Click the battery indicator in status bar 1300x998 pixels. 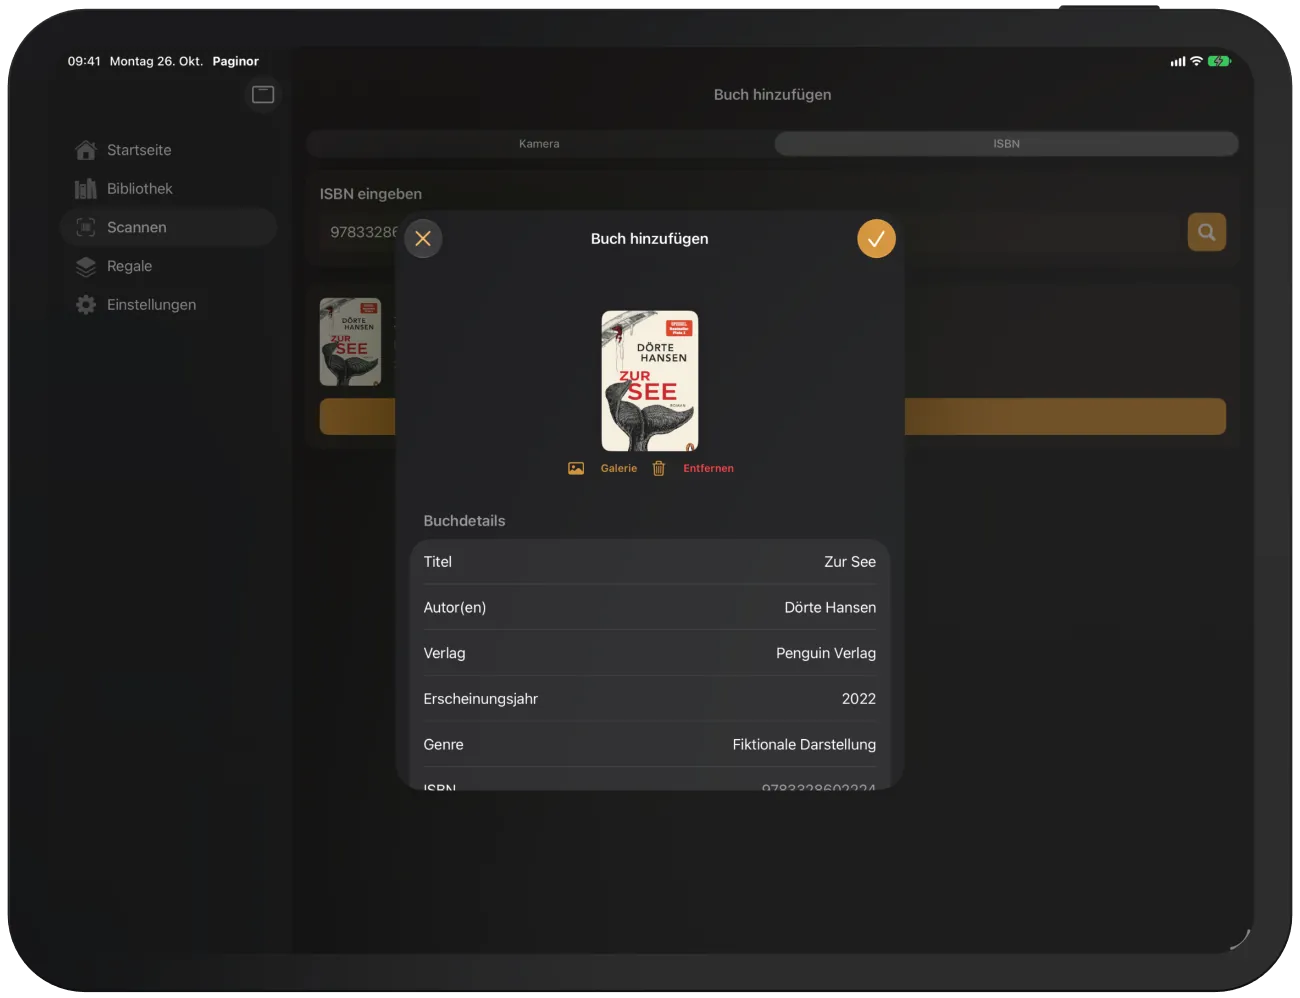(1219, 61)
